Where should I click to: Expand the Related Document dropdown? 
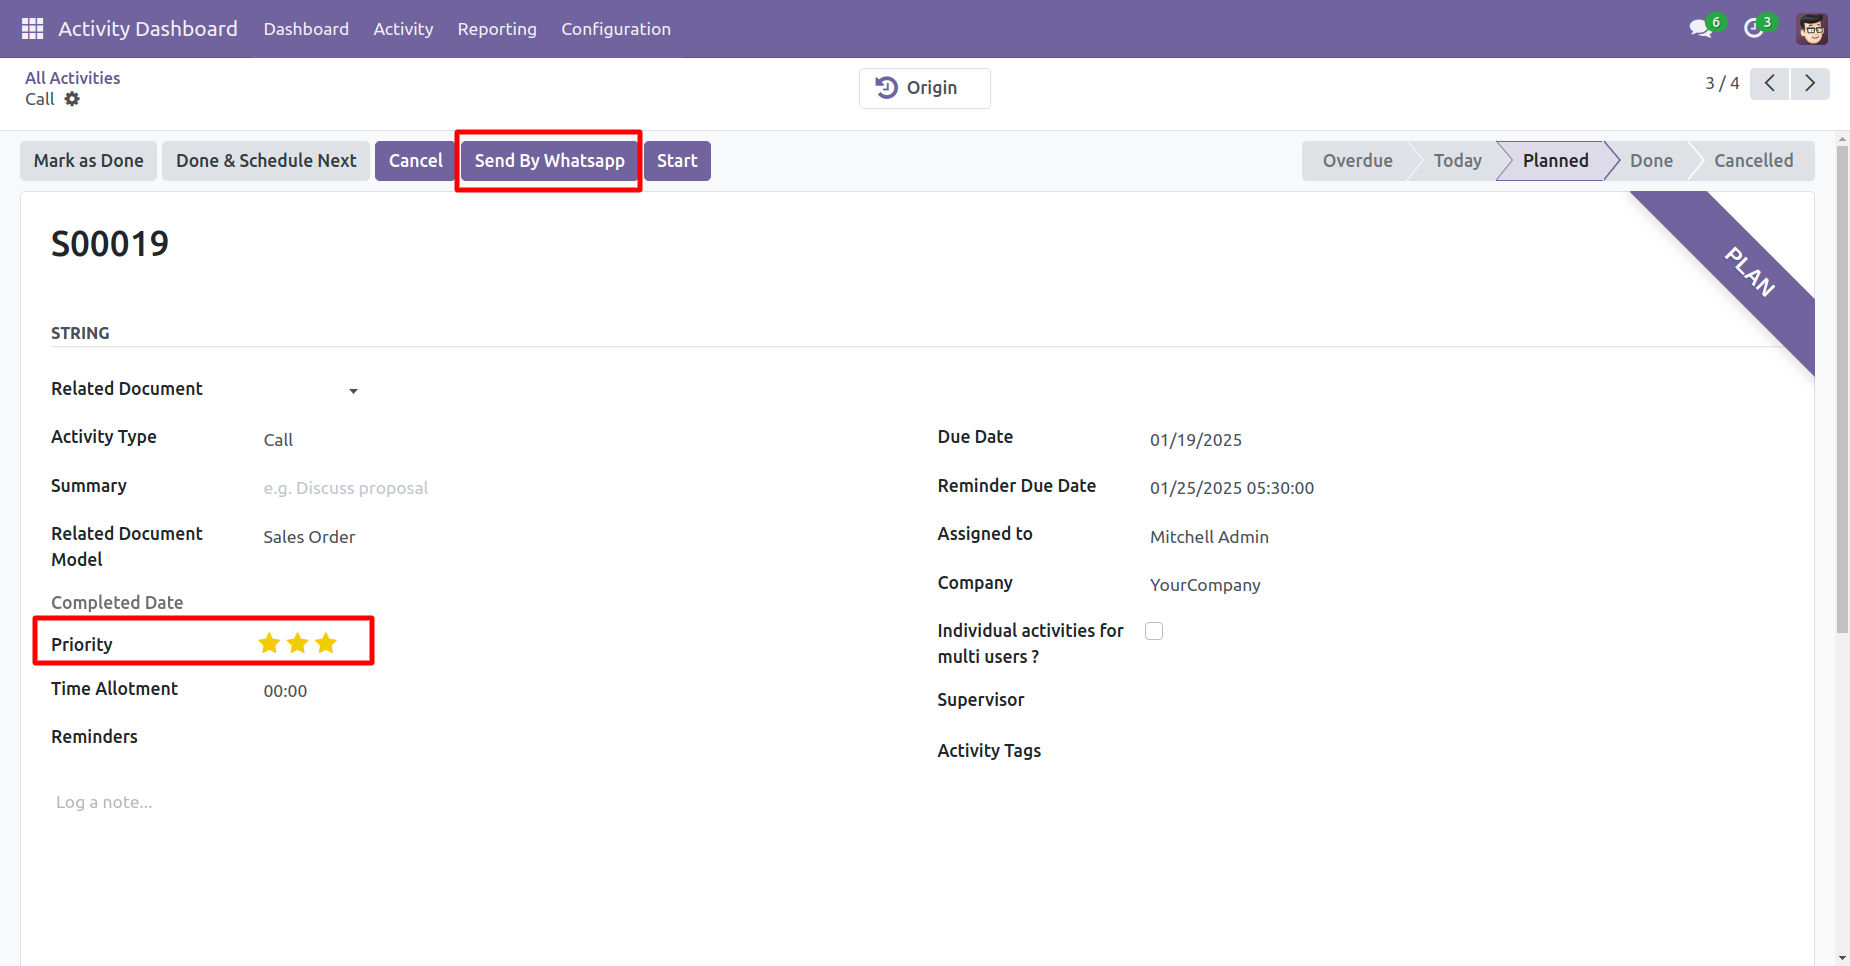click(x=353, y=391)
